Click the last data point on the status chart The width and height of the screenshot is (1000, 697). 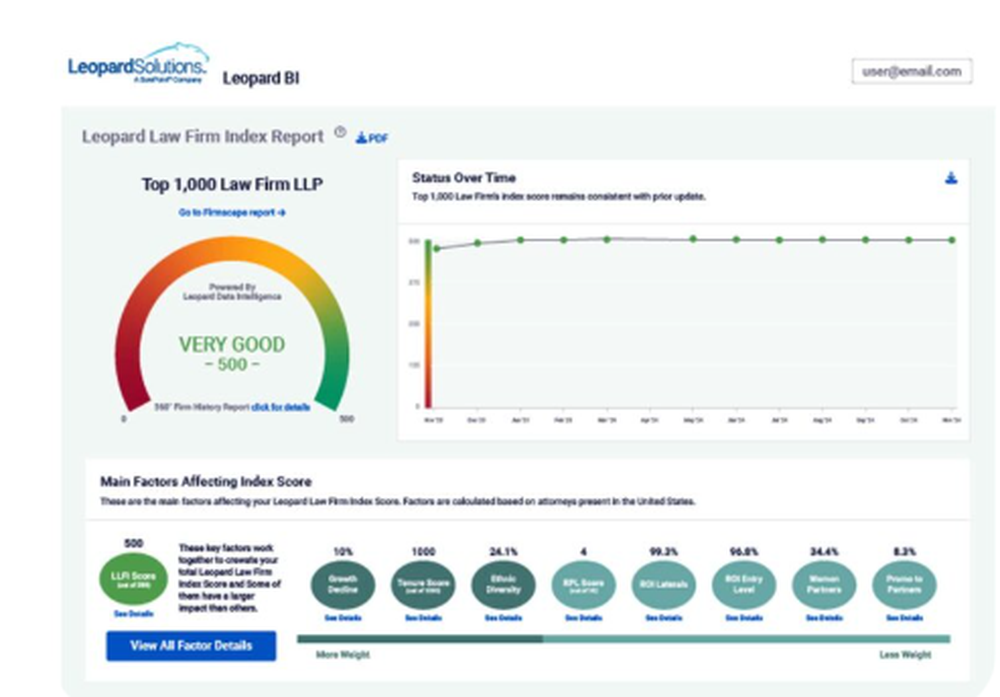(952, 240)
